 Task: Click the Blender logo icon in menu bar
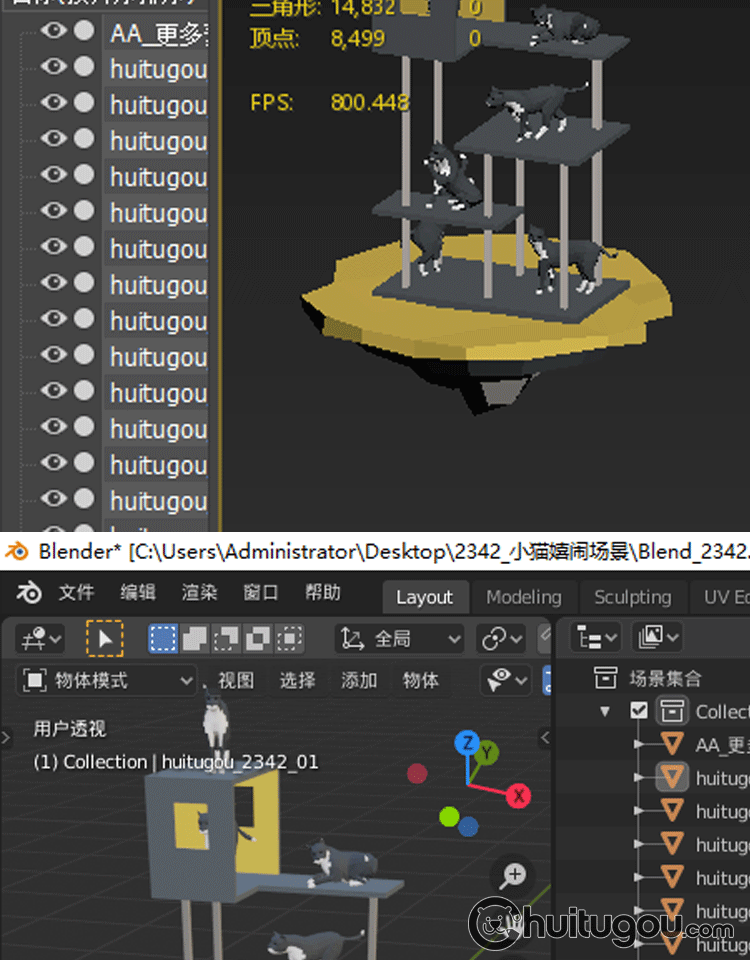(x=29, y=593)
